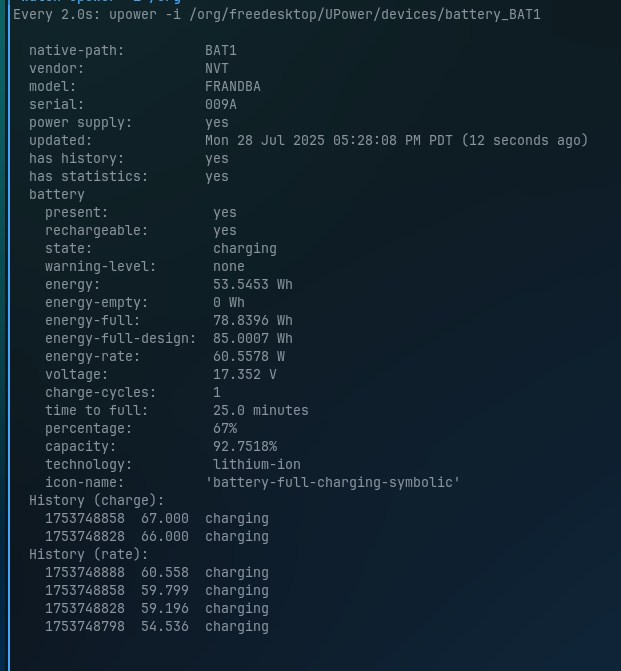This screenshot has width=621, height=671.
Task: Click the percentage value 67%
Action: (x=225, y=429)
